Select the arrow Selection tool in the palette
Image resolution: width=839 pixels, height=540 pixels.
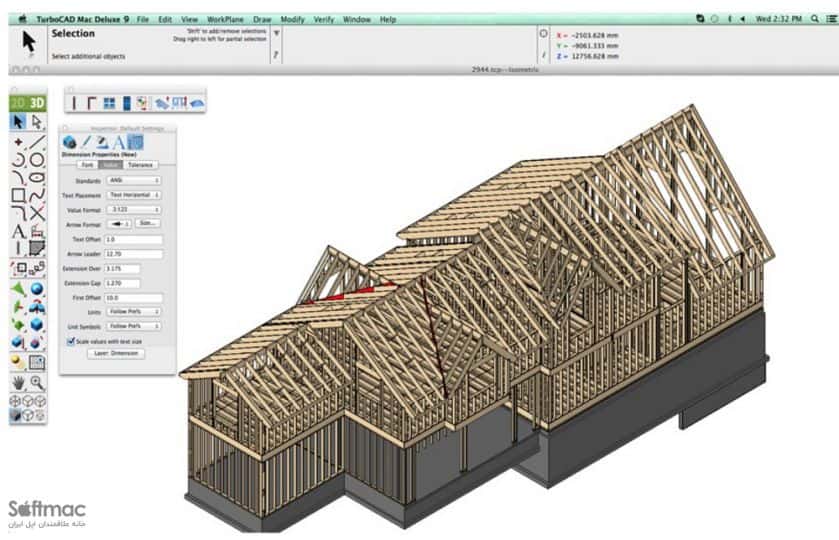click(x=18, y=122)
